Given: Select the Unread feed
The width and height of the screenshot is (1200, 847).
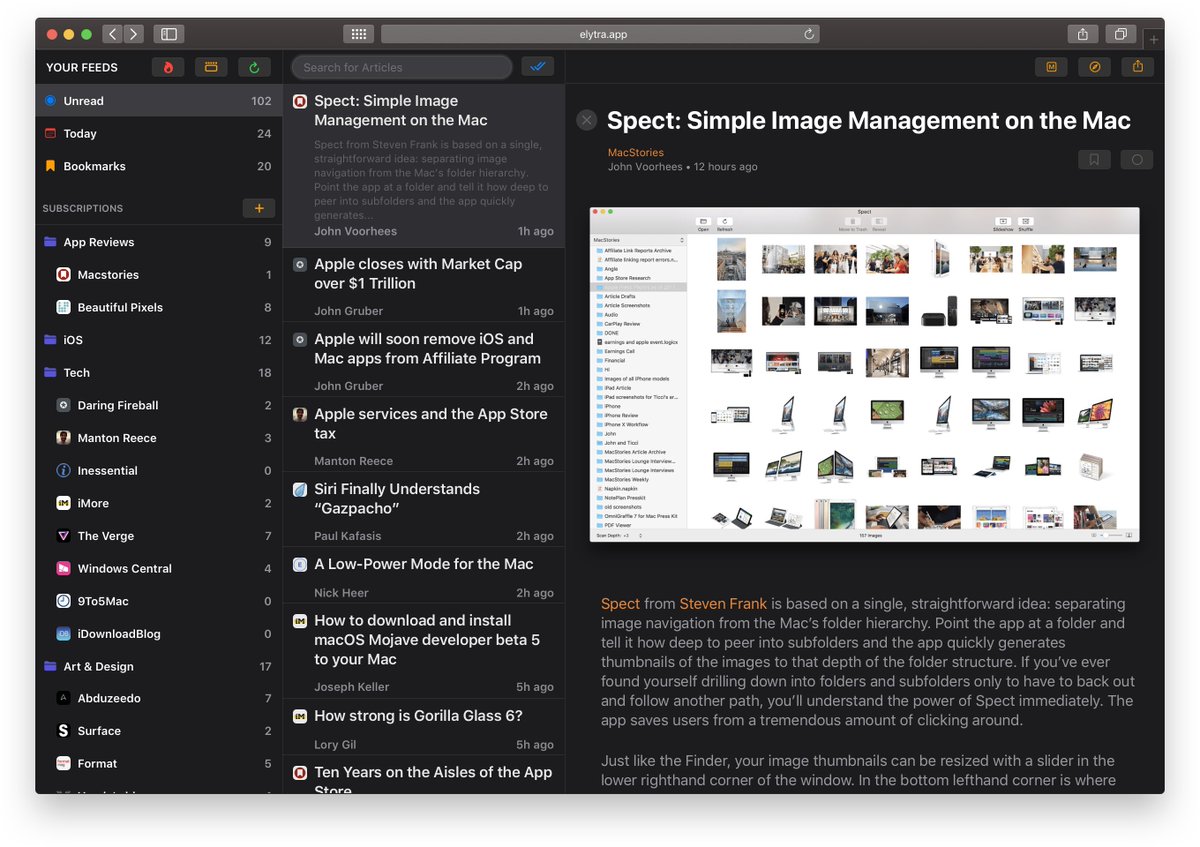Looking at the screenshot, I should 159,101.
